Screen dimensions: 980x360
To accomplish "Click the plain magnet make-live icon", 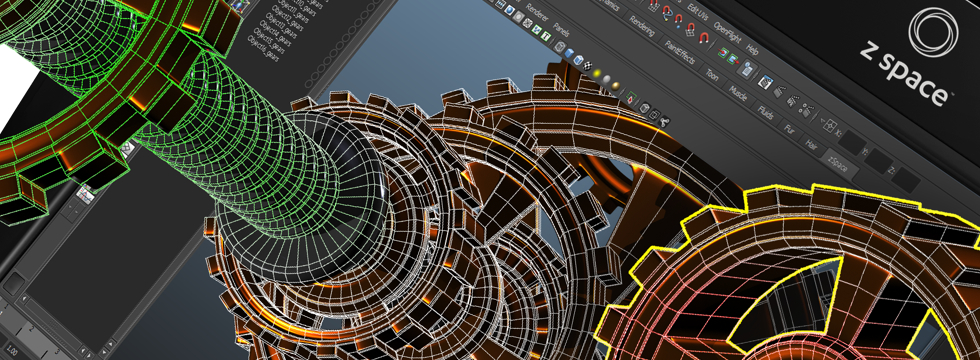I will [704, 38].
